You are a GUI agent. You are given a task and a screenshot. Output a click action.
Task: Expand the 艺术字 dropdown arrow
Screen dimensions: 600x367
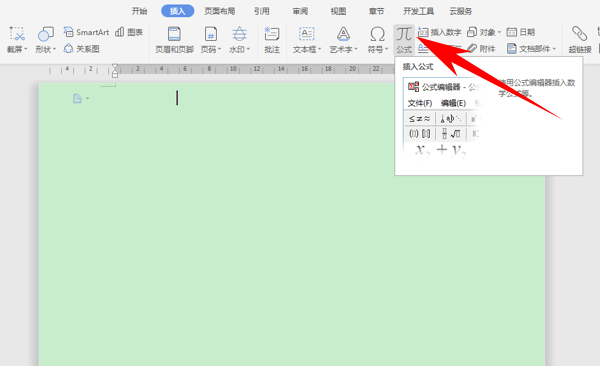point(356,49)
